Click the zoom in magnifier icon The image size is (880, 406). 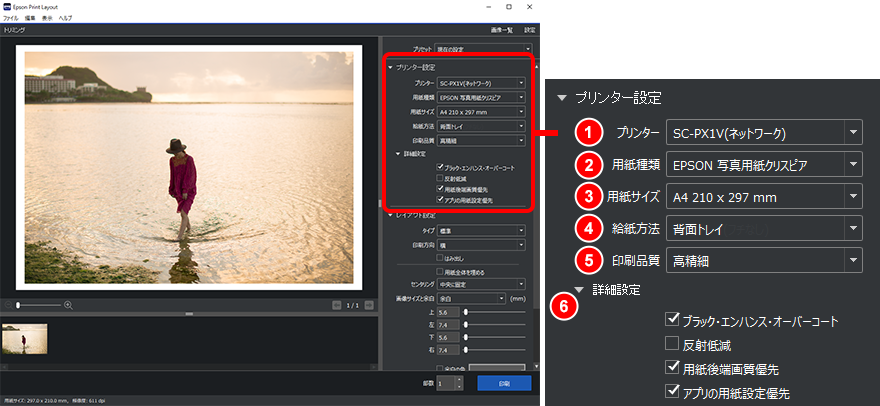[69, 305]
